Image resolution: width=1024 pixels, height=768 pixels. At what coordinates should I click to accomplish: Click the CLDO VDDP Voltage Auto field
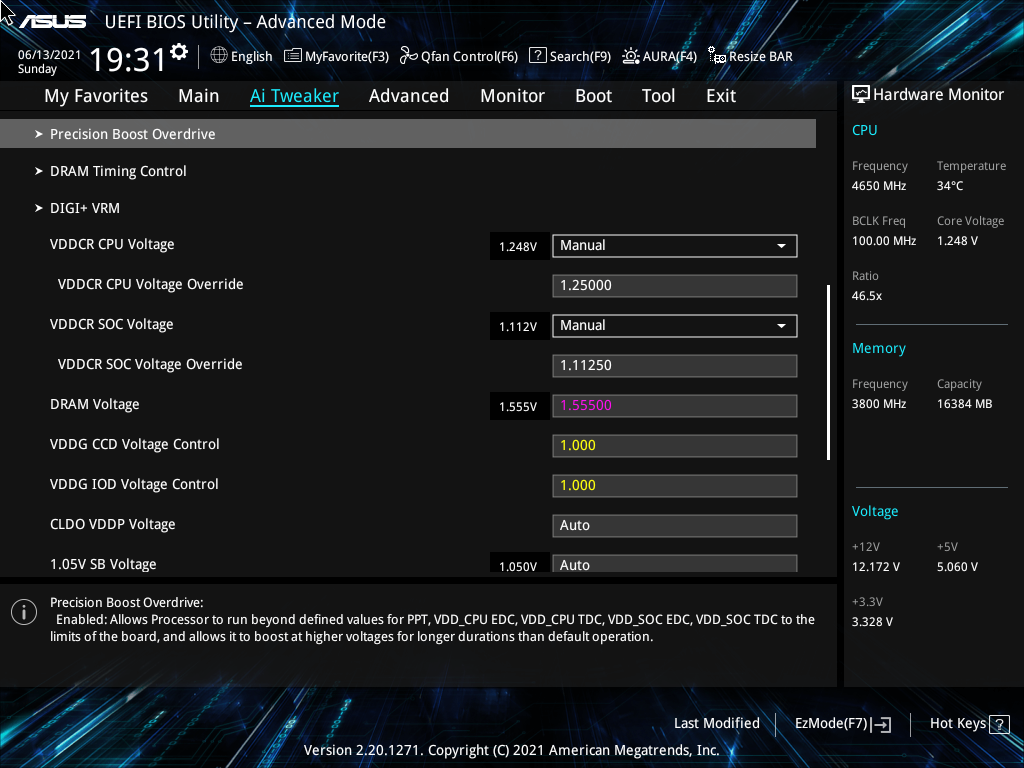pyautogui.click(x=675, y=526)
